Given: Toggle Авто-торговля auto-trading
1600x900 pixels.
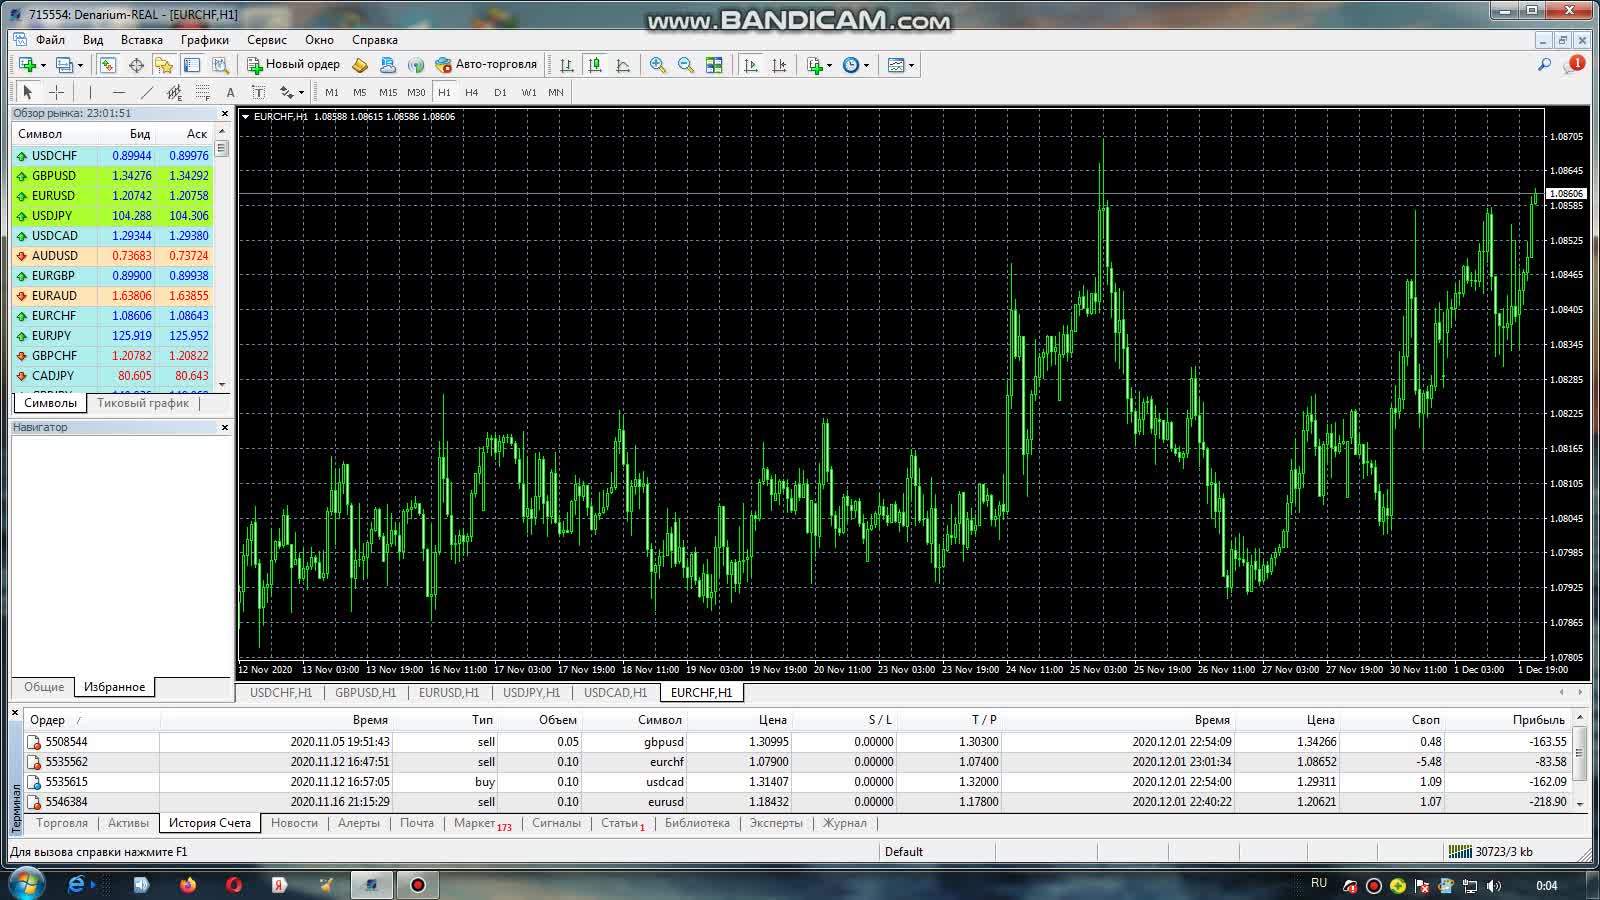Looking at the screenshot, I should (486, 65).
